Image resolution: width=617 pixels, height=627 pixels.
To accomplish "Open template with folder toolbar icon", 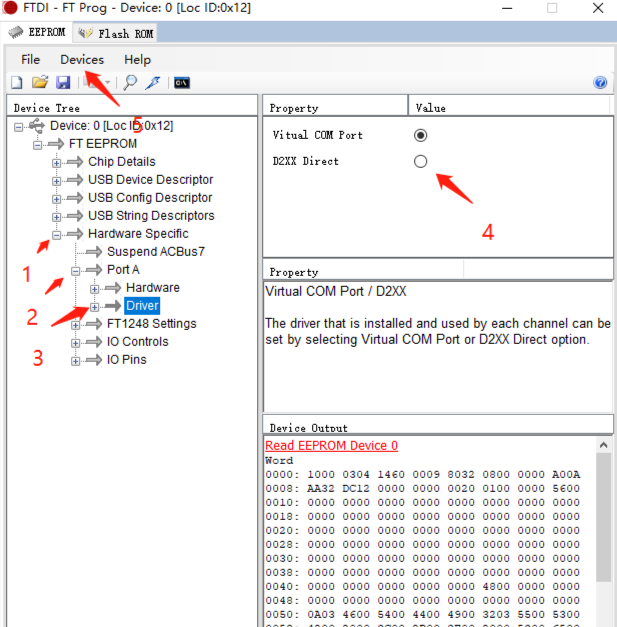I will tap(40, 82).
